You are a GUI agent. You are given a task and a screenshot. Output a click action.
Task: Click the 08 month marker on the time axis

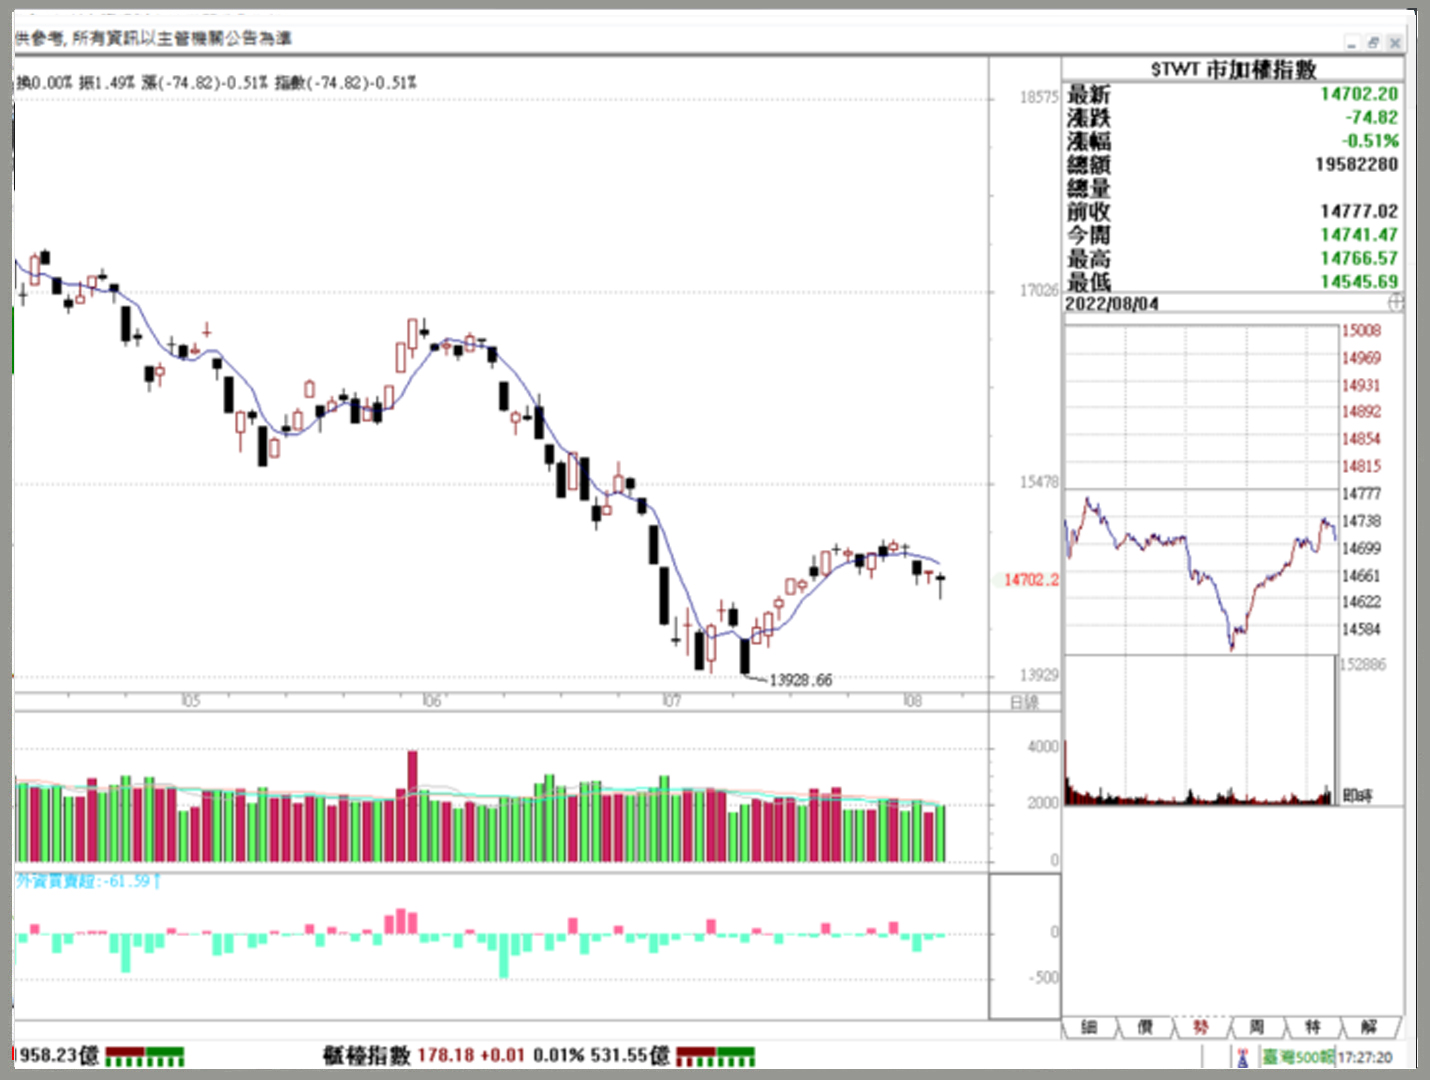coord(912,701)
